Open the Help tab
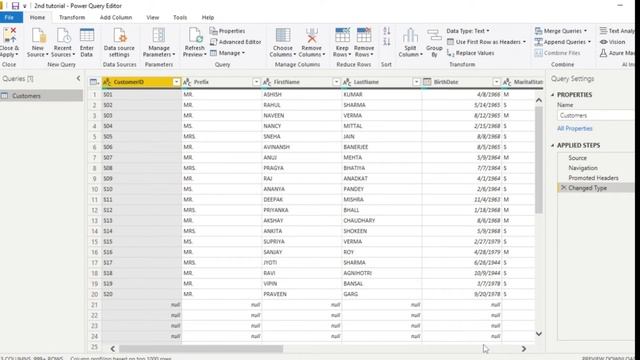The width and height of the screenshot is (640, 360). [208, 18]
